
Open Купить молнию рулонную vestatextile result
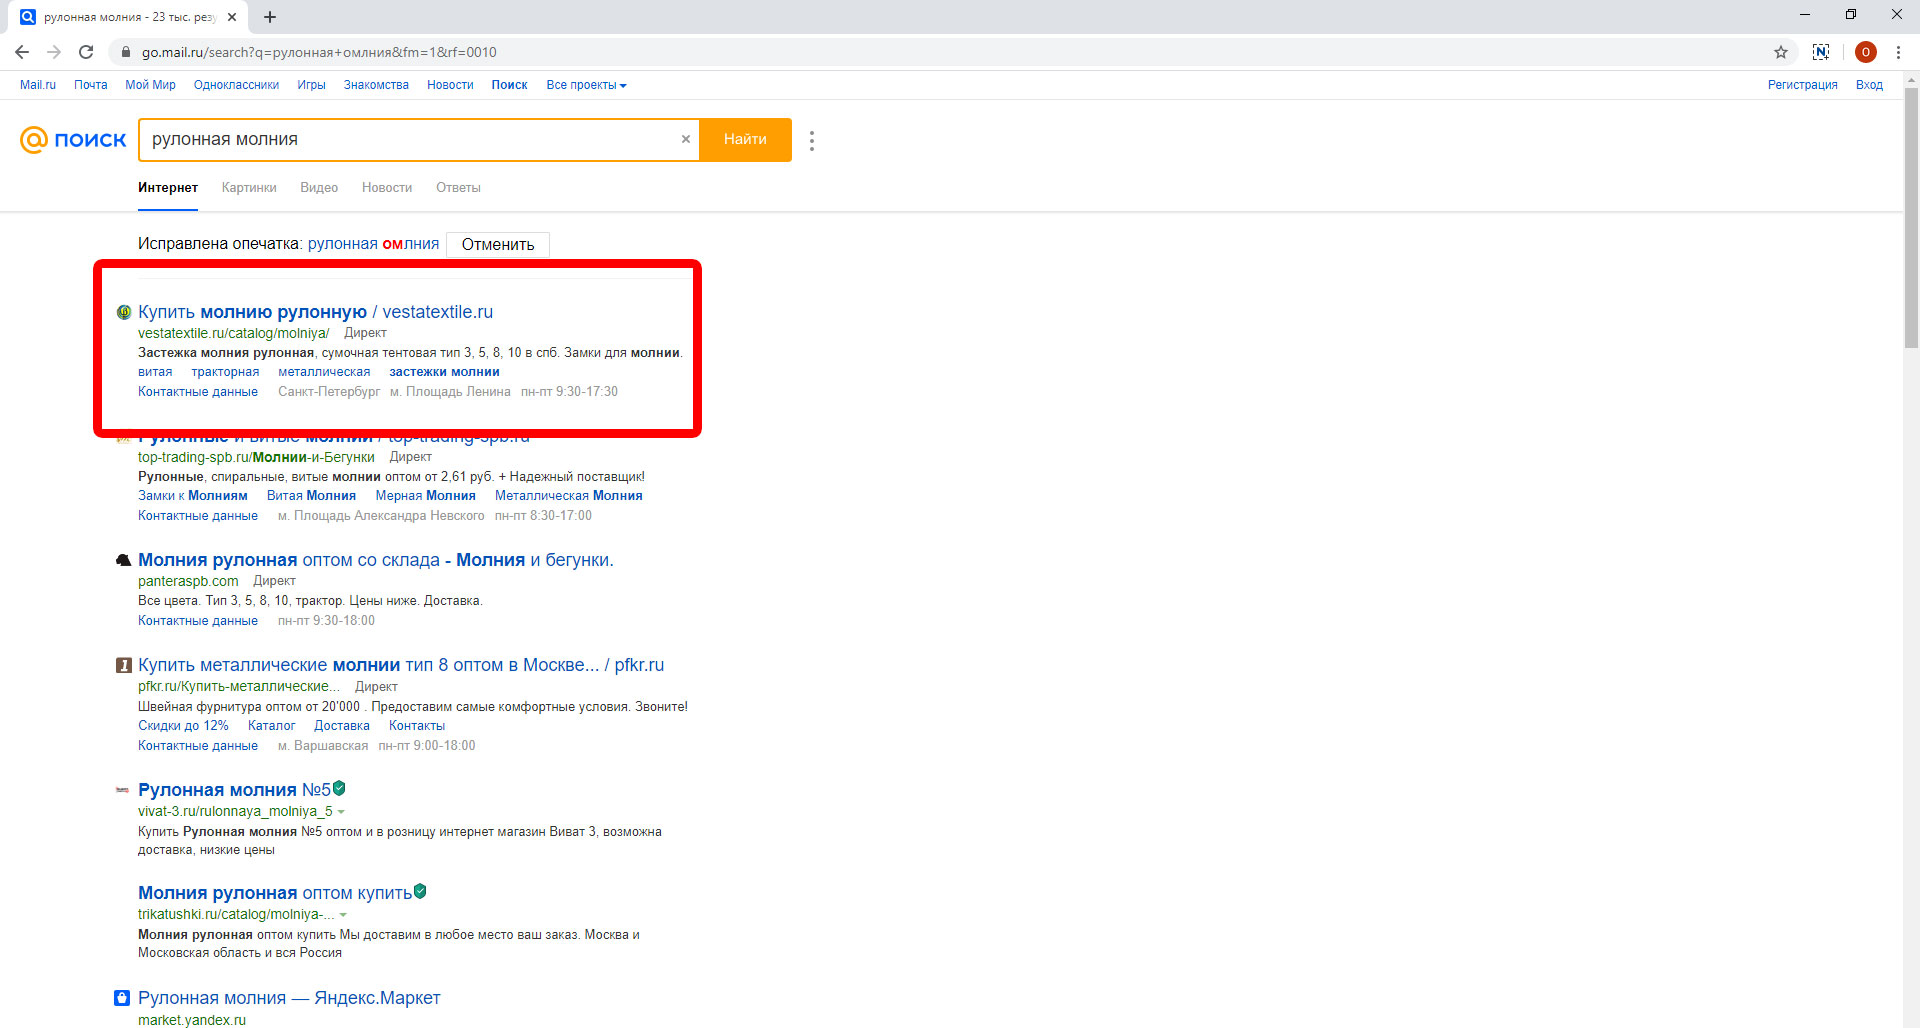(x=315, y=312)
